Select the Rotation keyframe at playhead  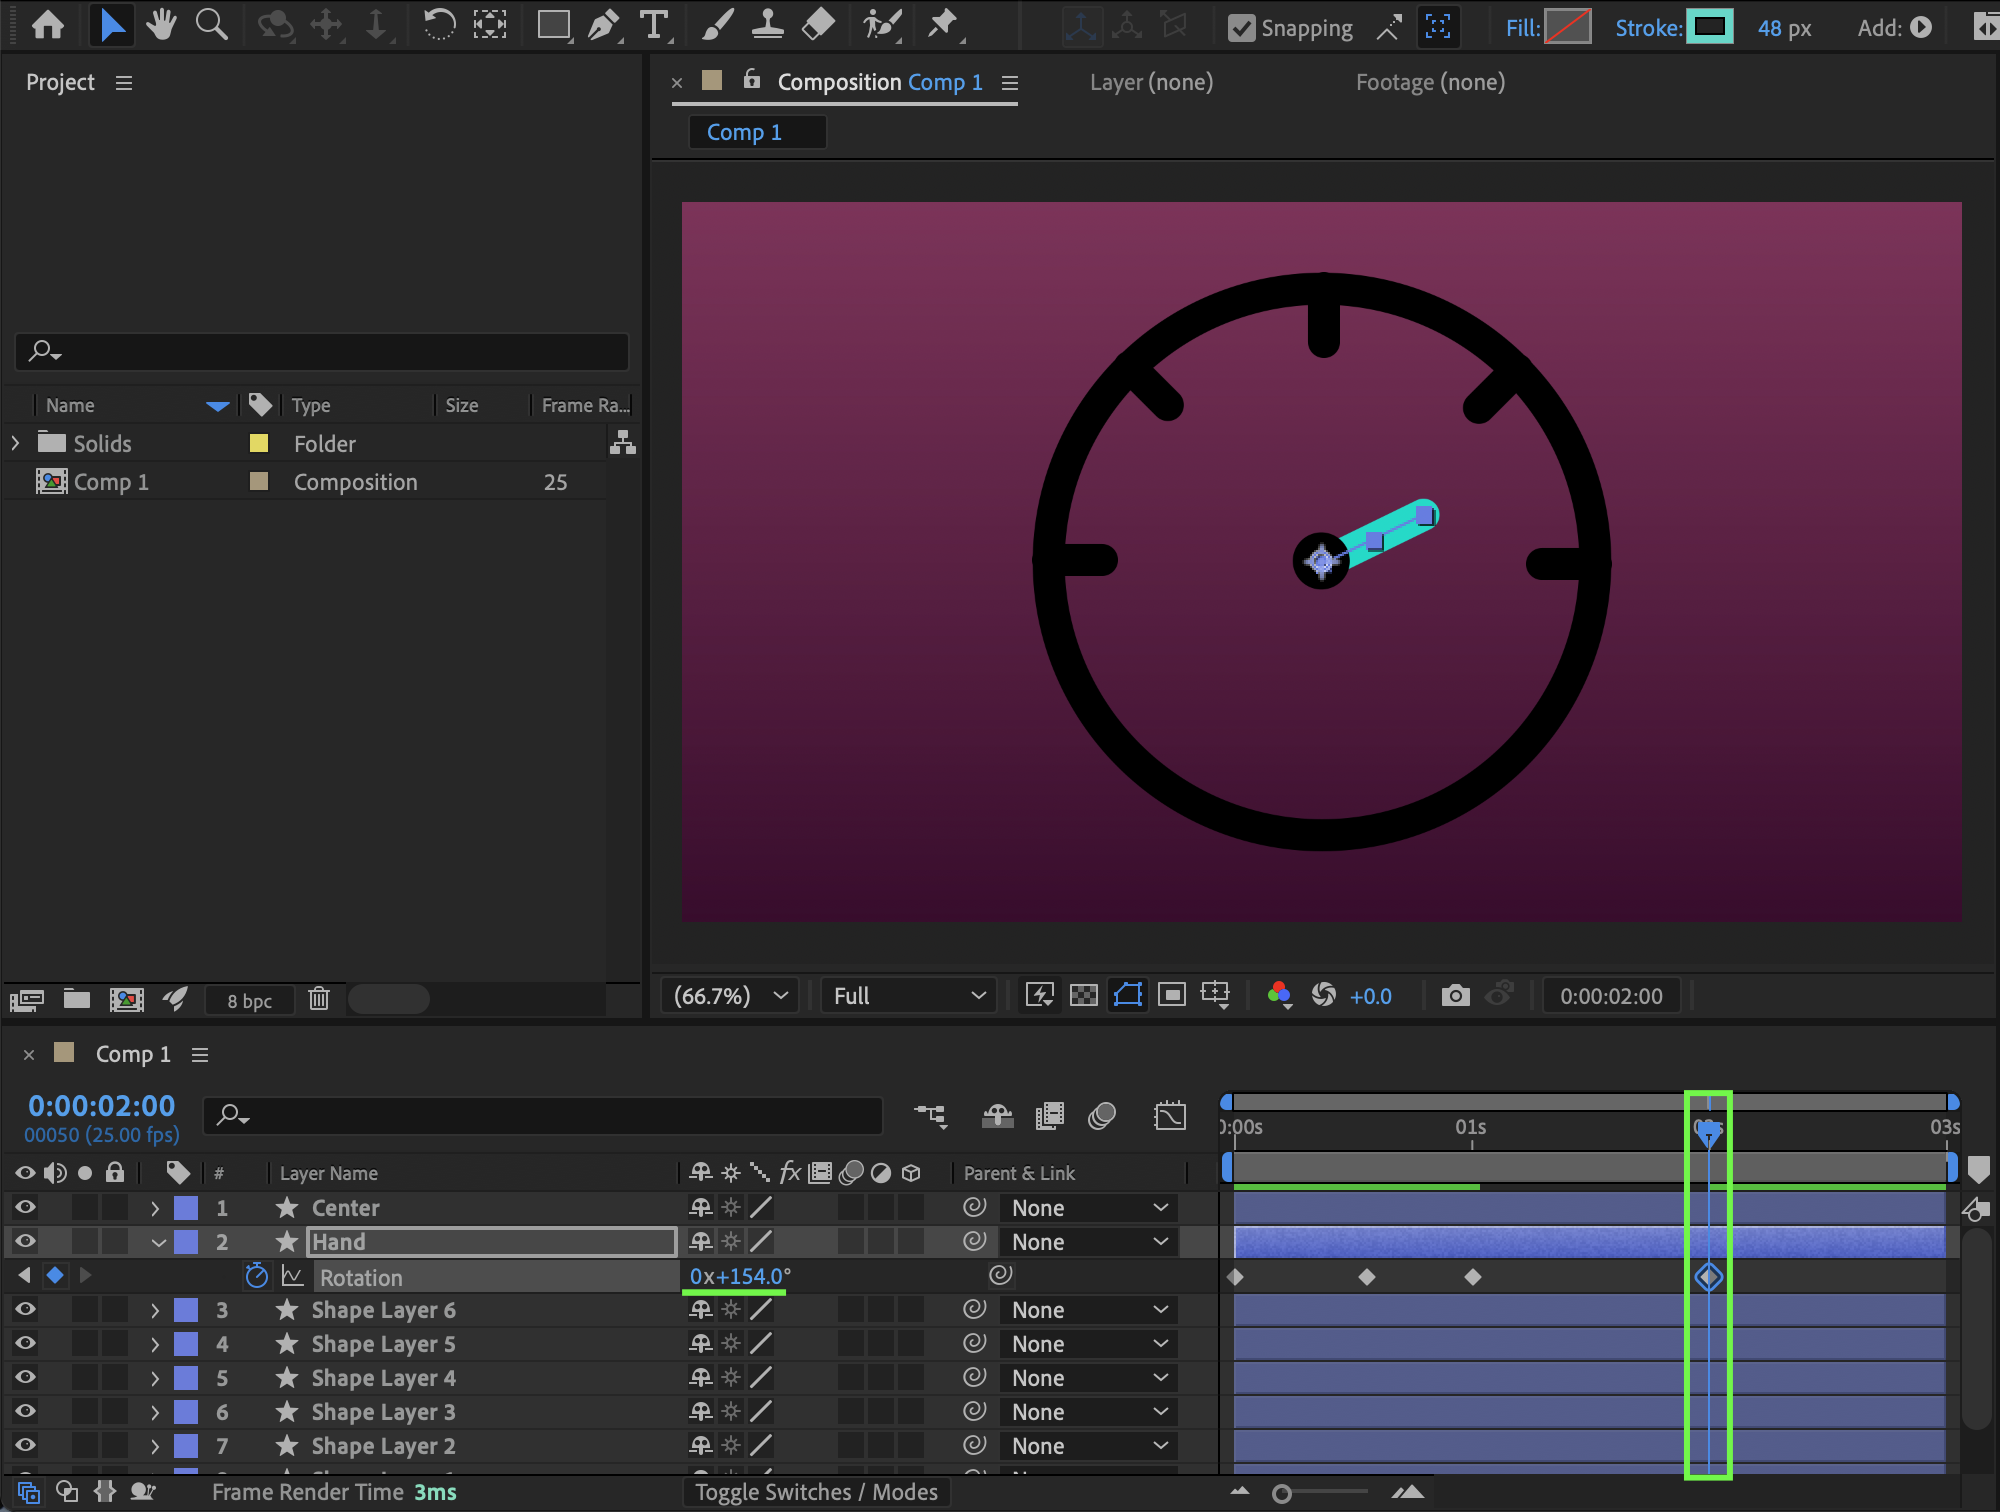pos(1708,1276)
